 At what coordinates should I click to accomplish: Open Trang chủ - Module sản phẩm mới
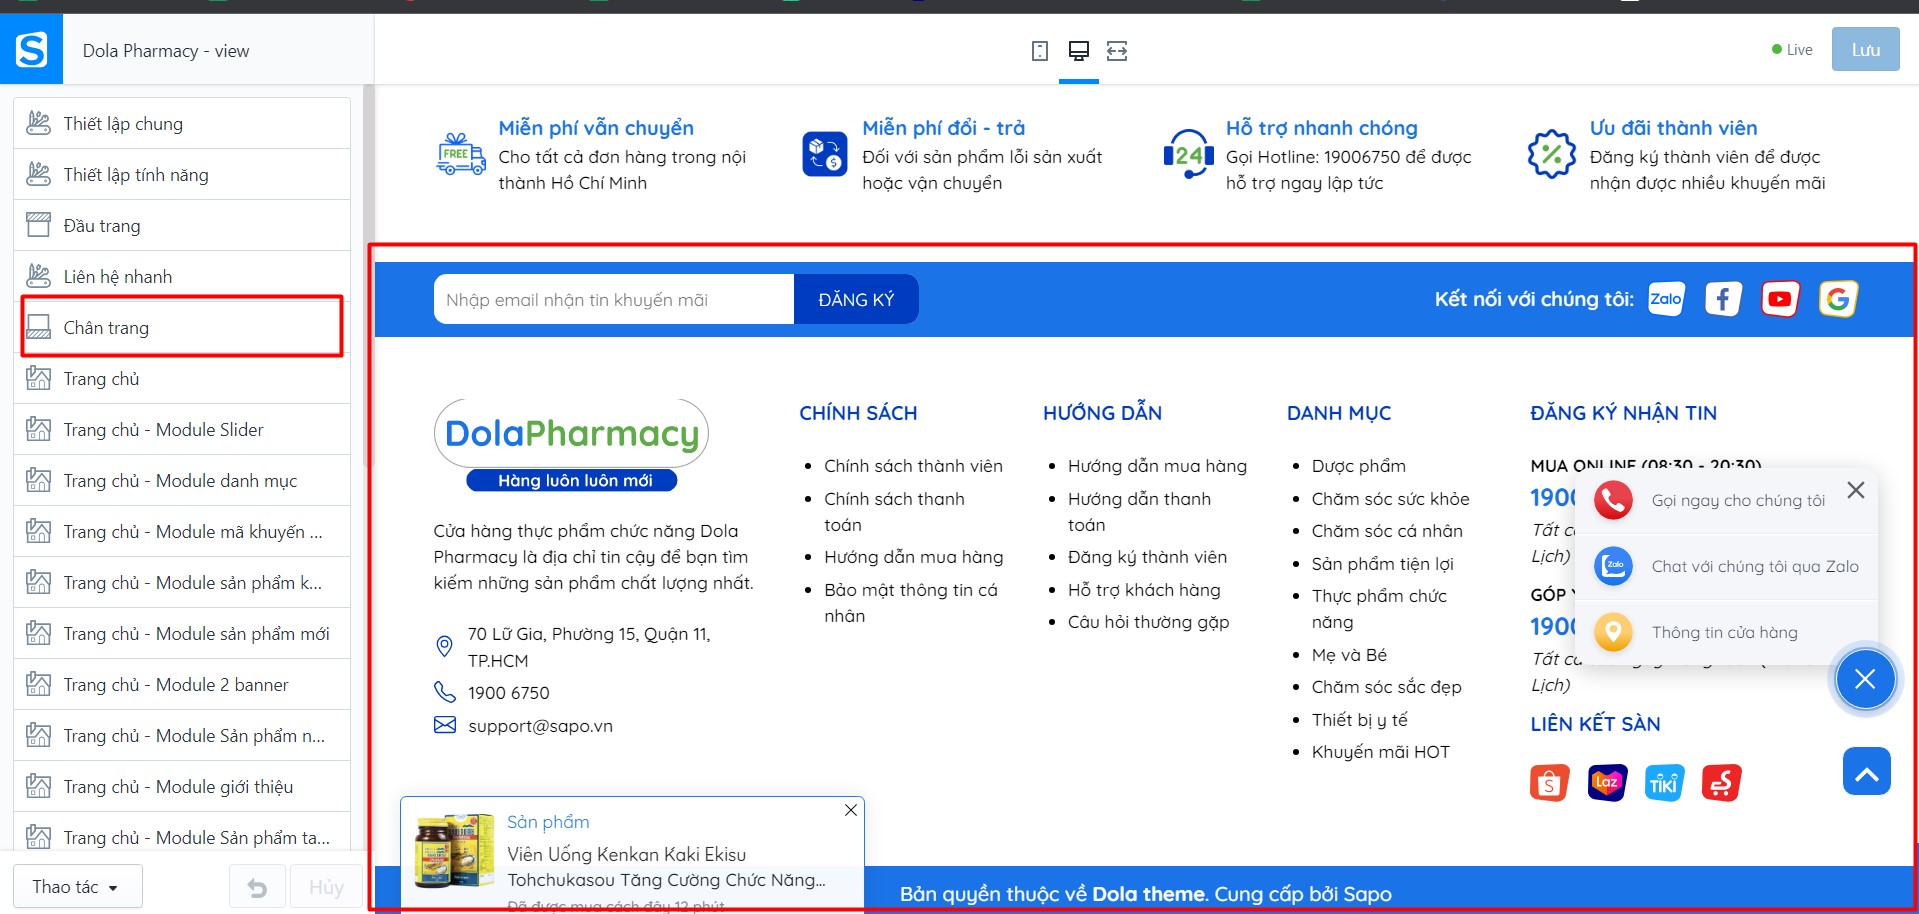click(182, 634)
